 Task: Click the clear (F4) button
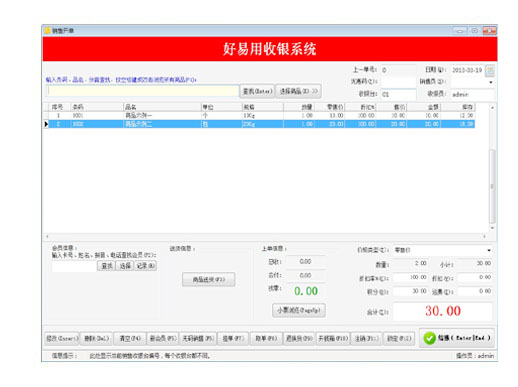coord(130,339)
